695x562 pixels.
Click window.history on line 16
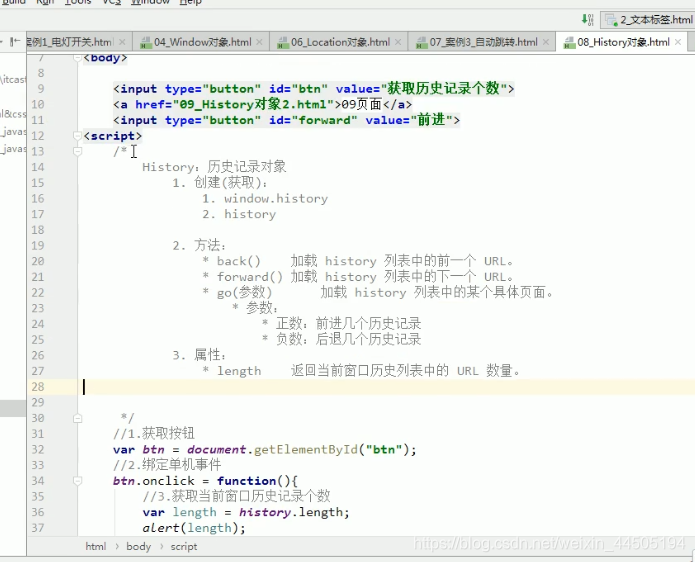[x=276, y=199]
